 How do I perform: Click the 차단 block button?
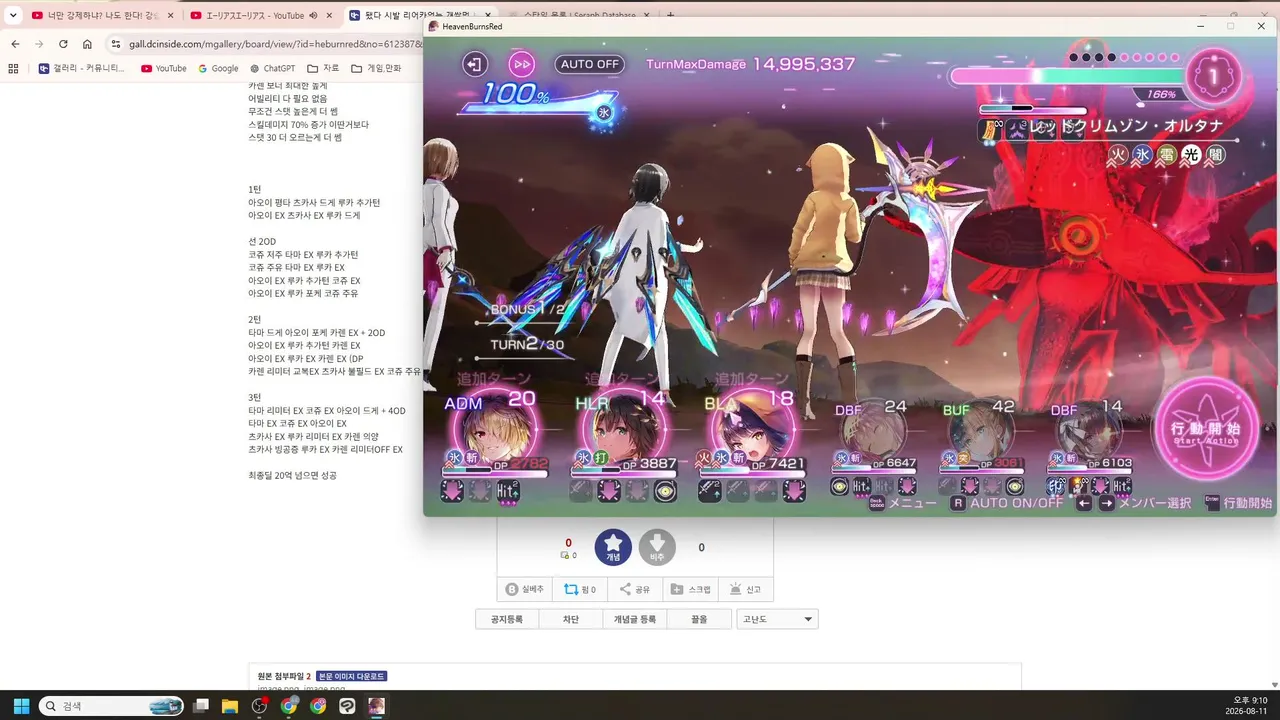tap(571, 619)
